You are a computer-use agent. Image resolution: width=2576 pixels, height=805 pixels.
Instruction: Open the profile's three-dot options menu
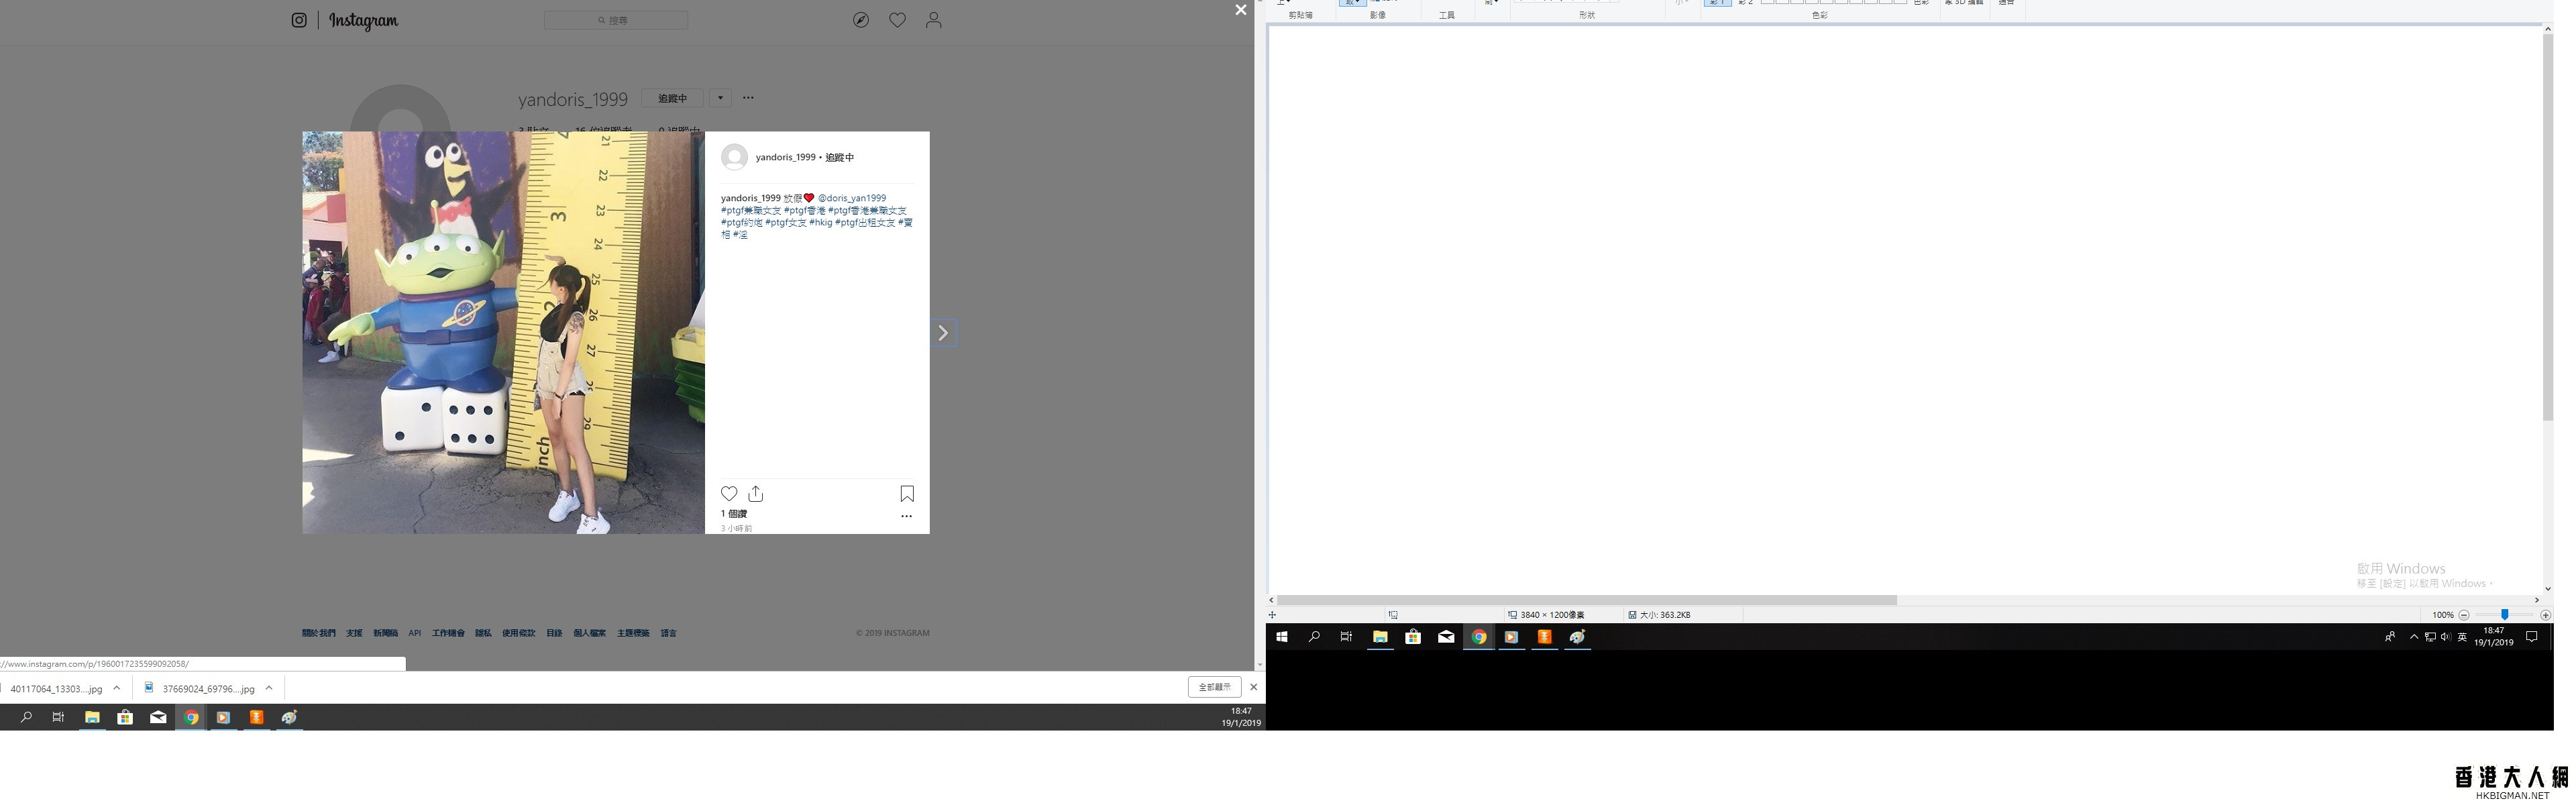point(748,98)
